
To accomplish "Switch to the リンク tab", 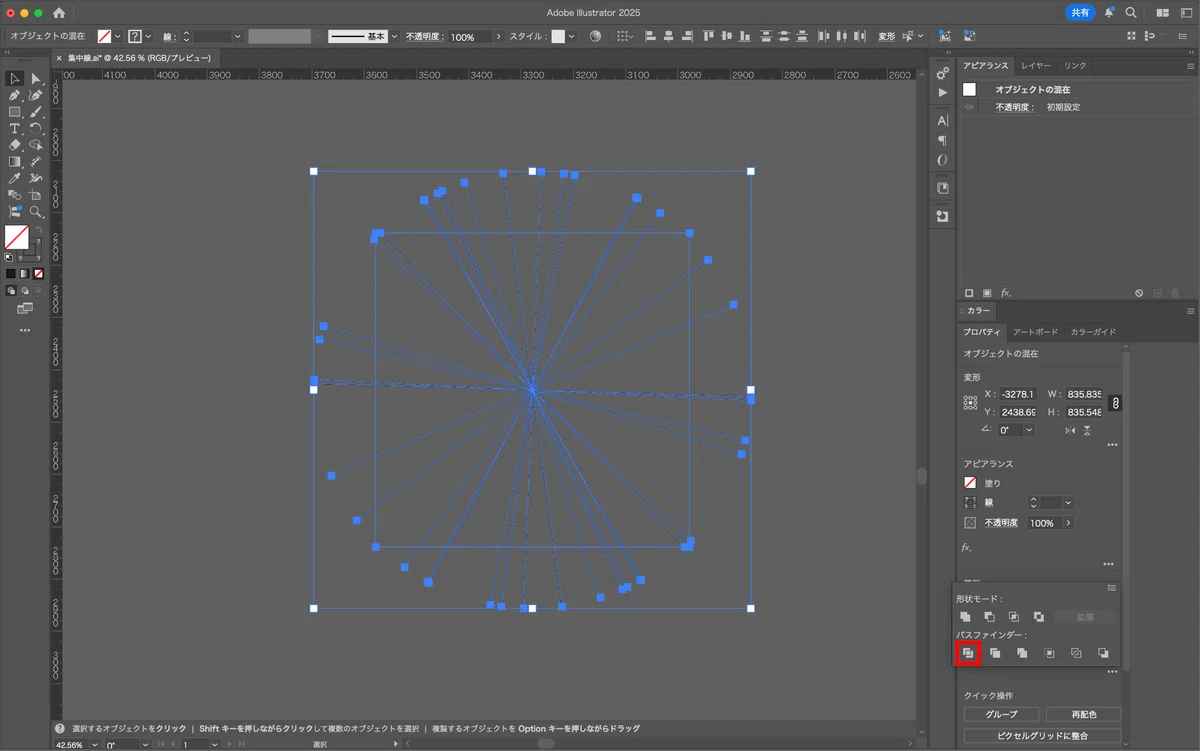I will 1075,65.
